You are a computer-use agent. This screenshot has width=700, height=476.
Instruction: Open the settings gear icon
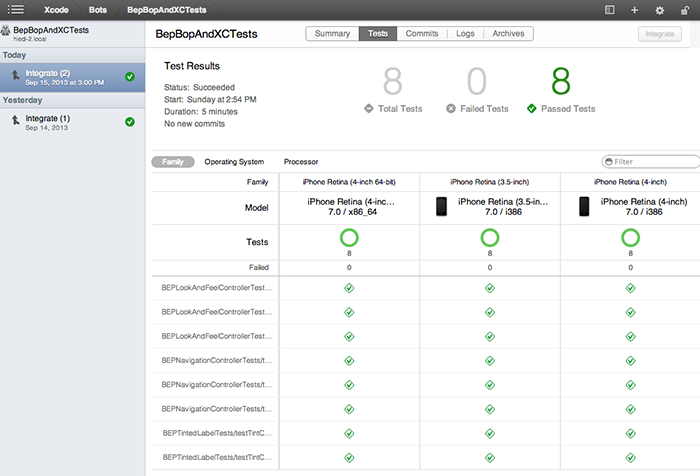pos(659,10)
